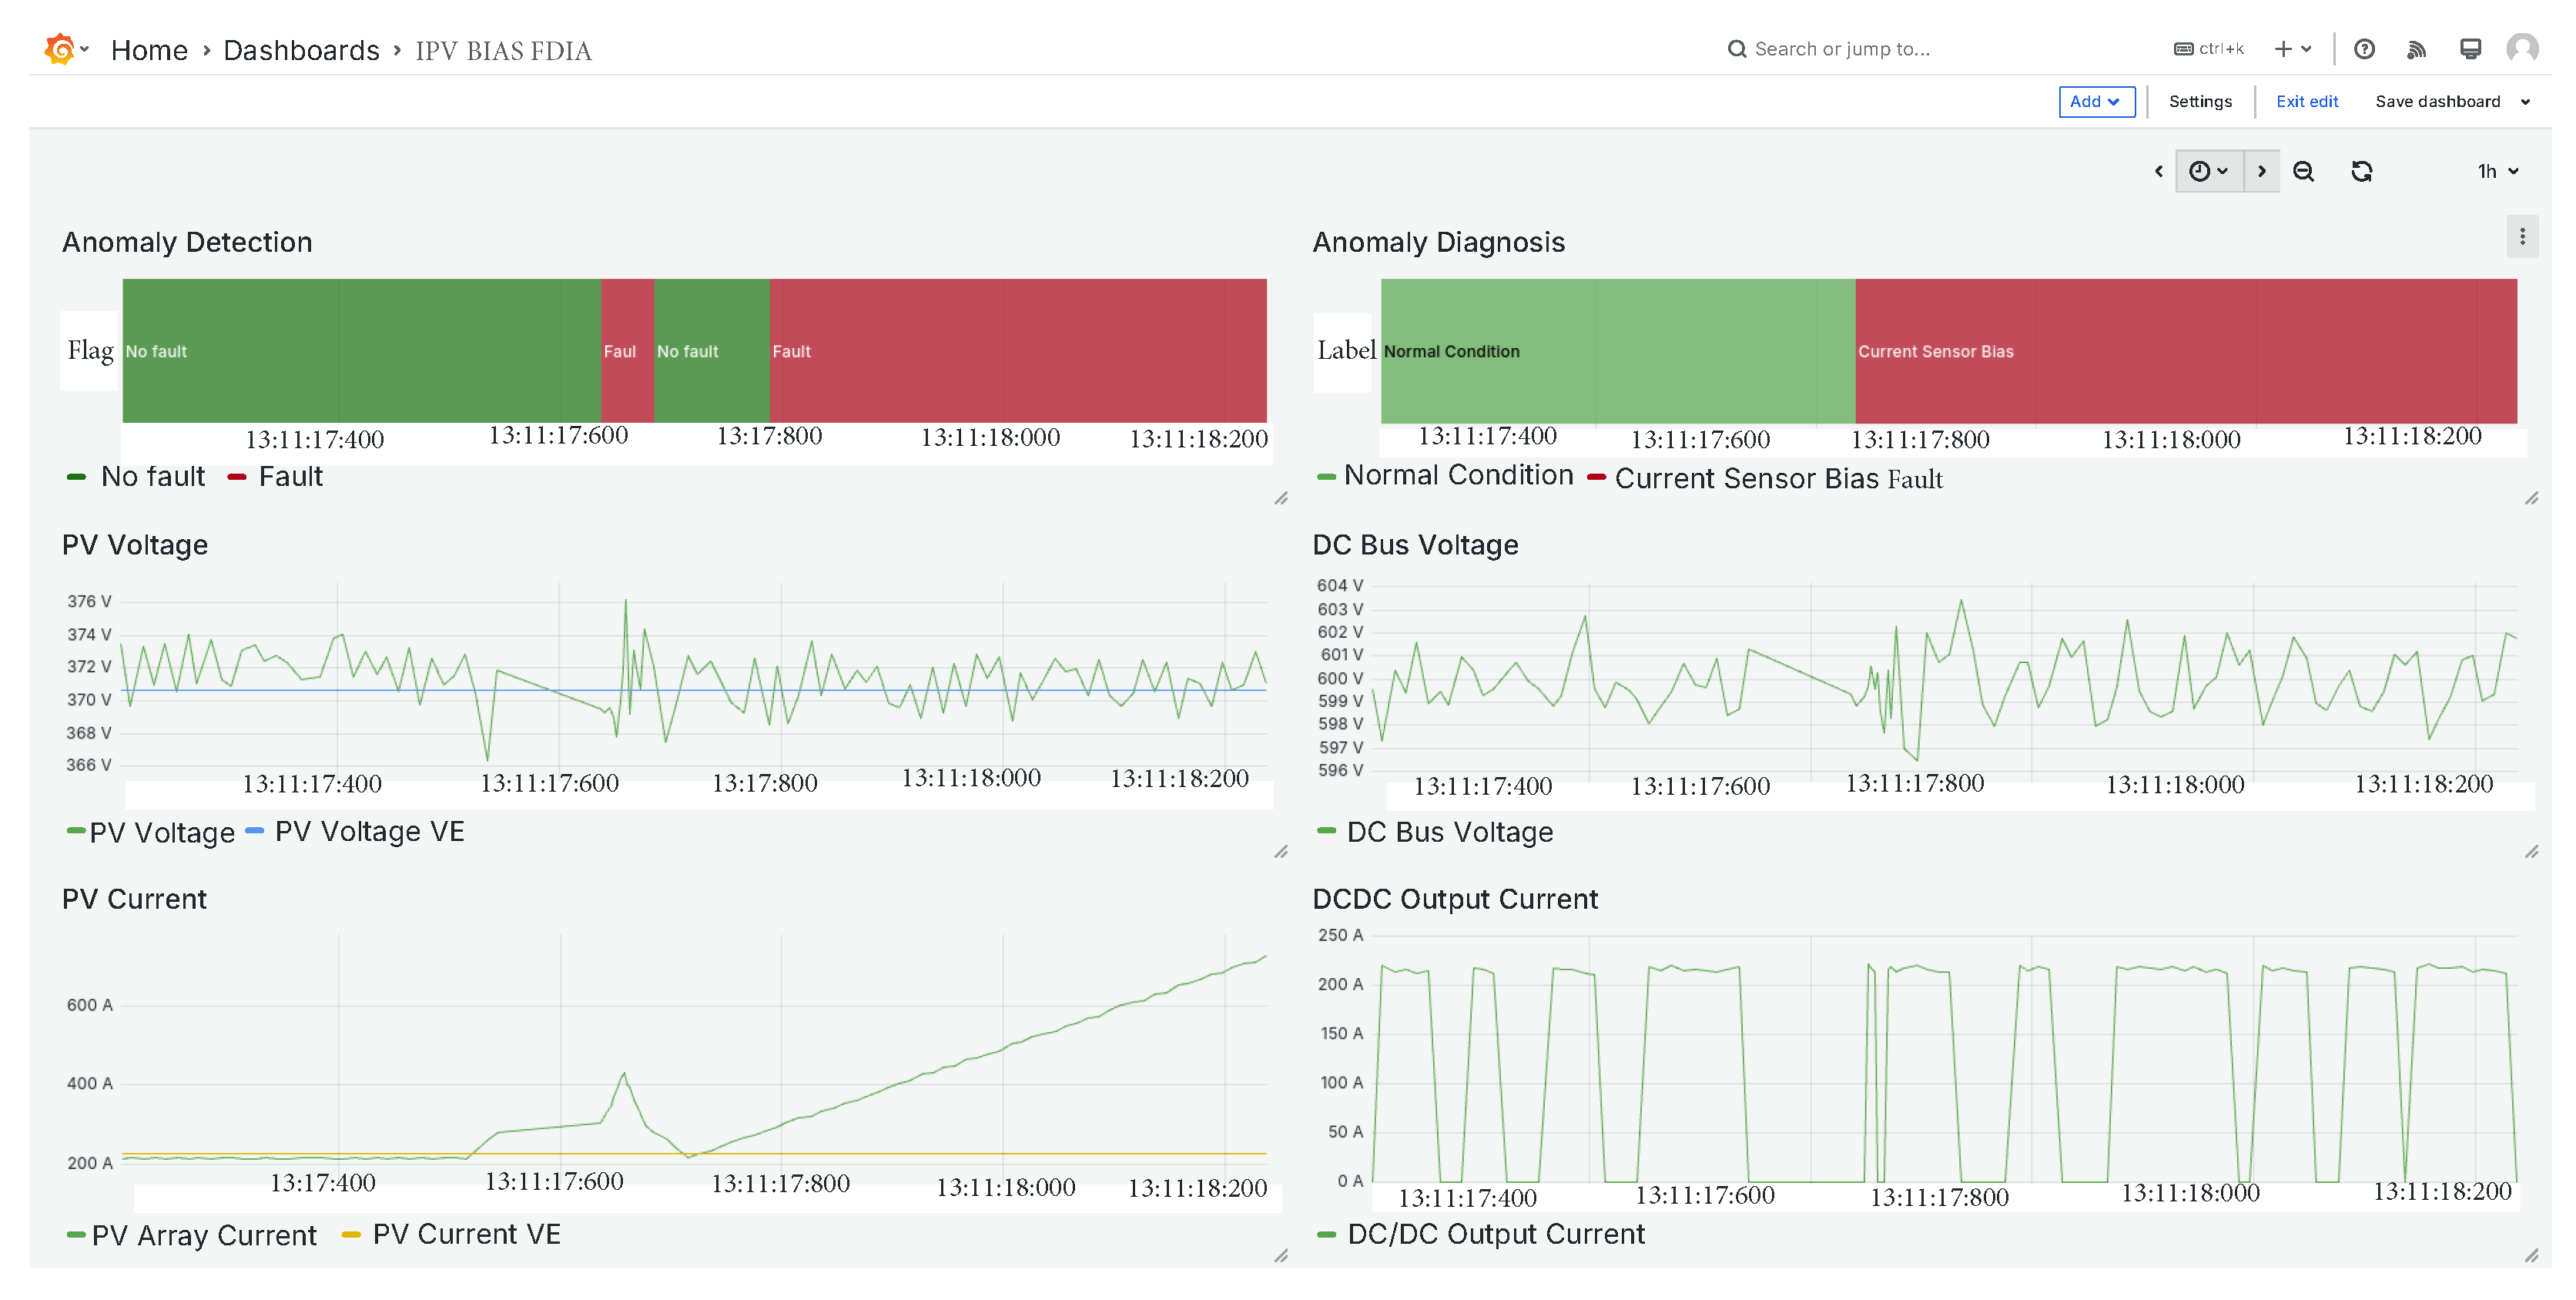2576x1300 pixels.
Task: Open the news feed RSS icon
Action: [x=2416, y=49]
